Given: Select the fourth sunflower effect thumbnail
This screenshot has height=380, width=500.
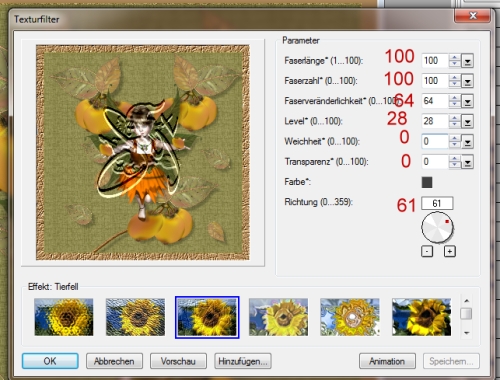Looking at the screenshot, I should point(278,317).
